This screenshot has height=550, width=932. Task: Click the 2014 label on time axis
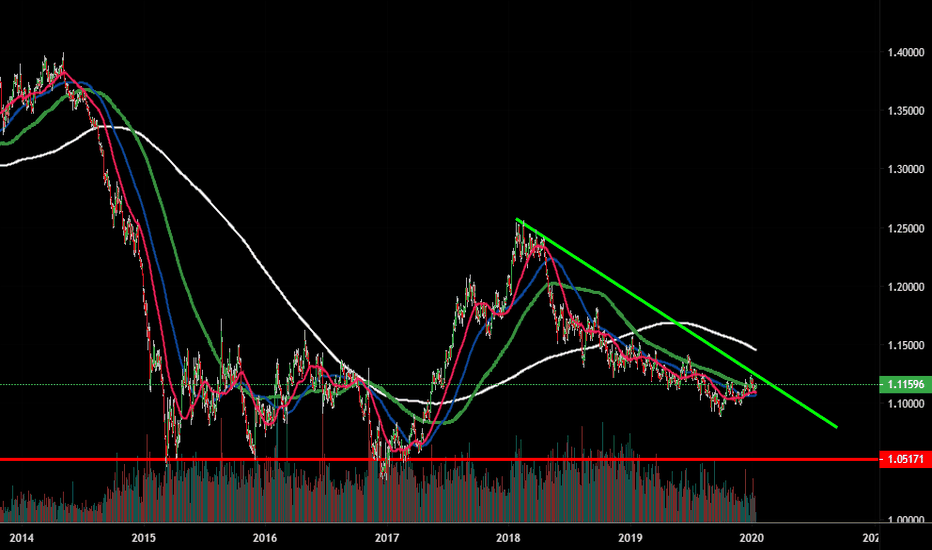click(x=22, y=538)
